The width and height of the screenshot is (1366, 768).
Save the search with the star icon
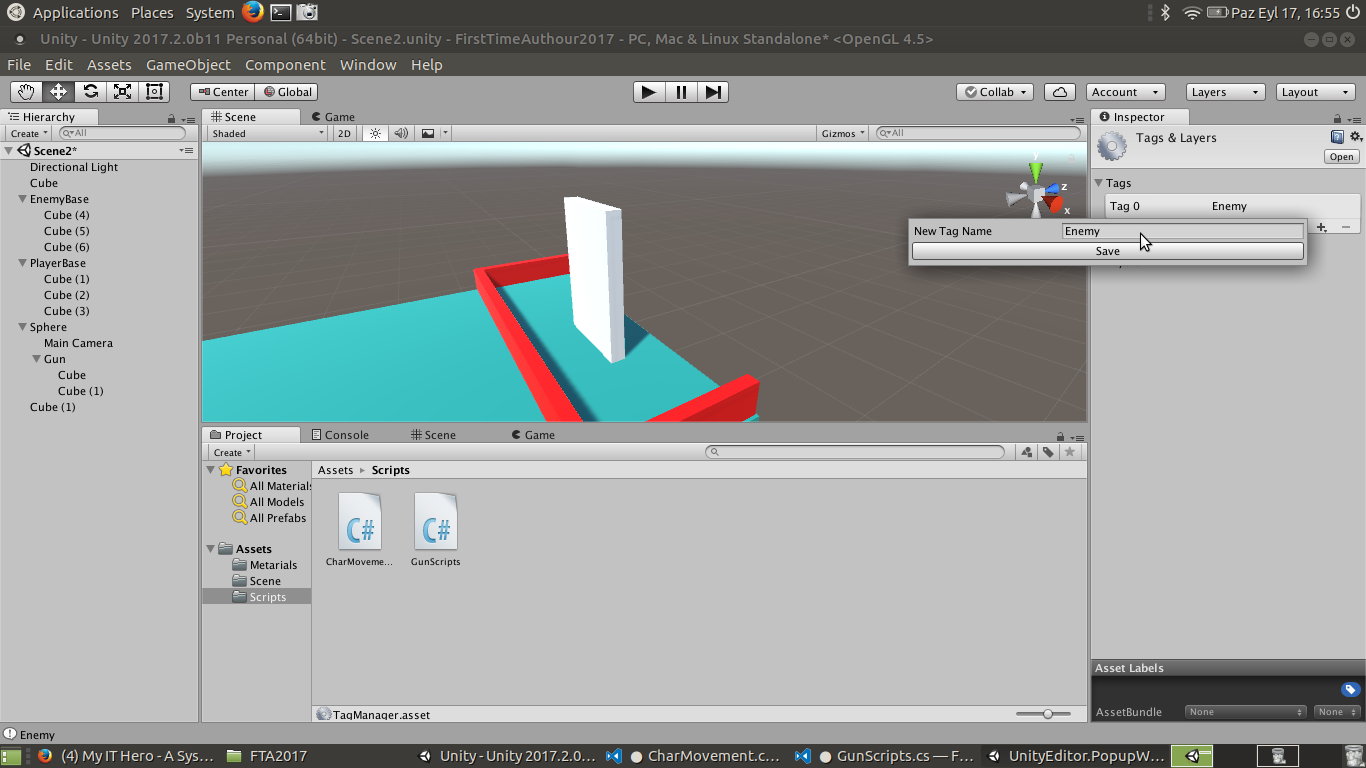[1070, 453]
